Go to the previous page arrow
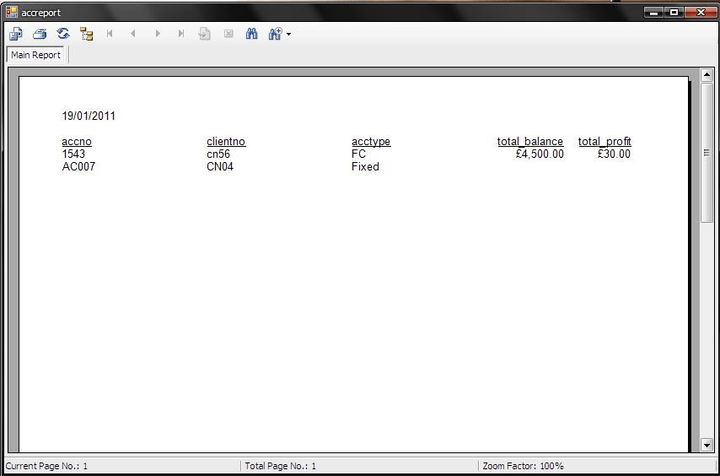 click(x=133, y=34)
